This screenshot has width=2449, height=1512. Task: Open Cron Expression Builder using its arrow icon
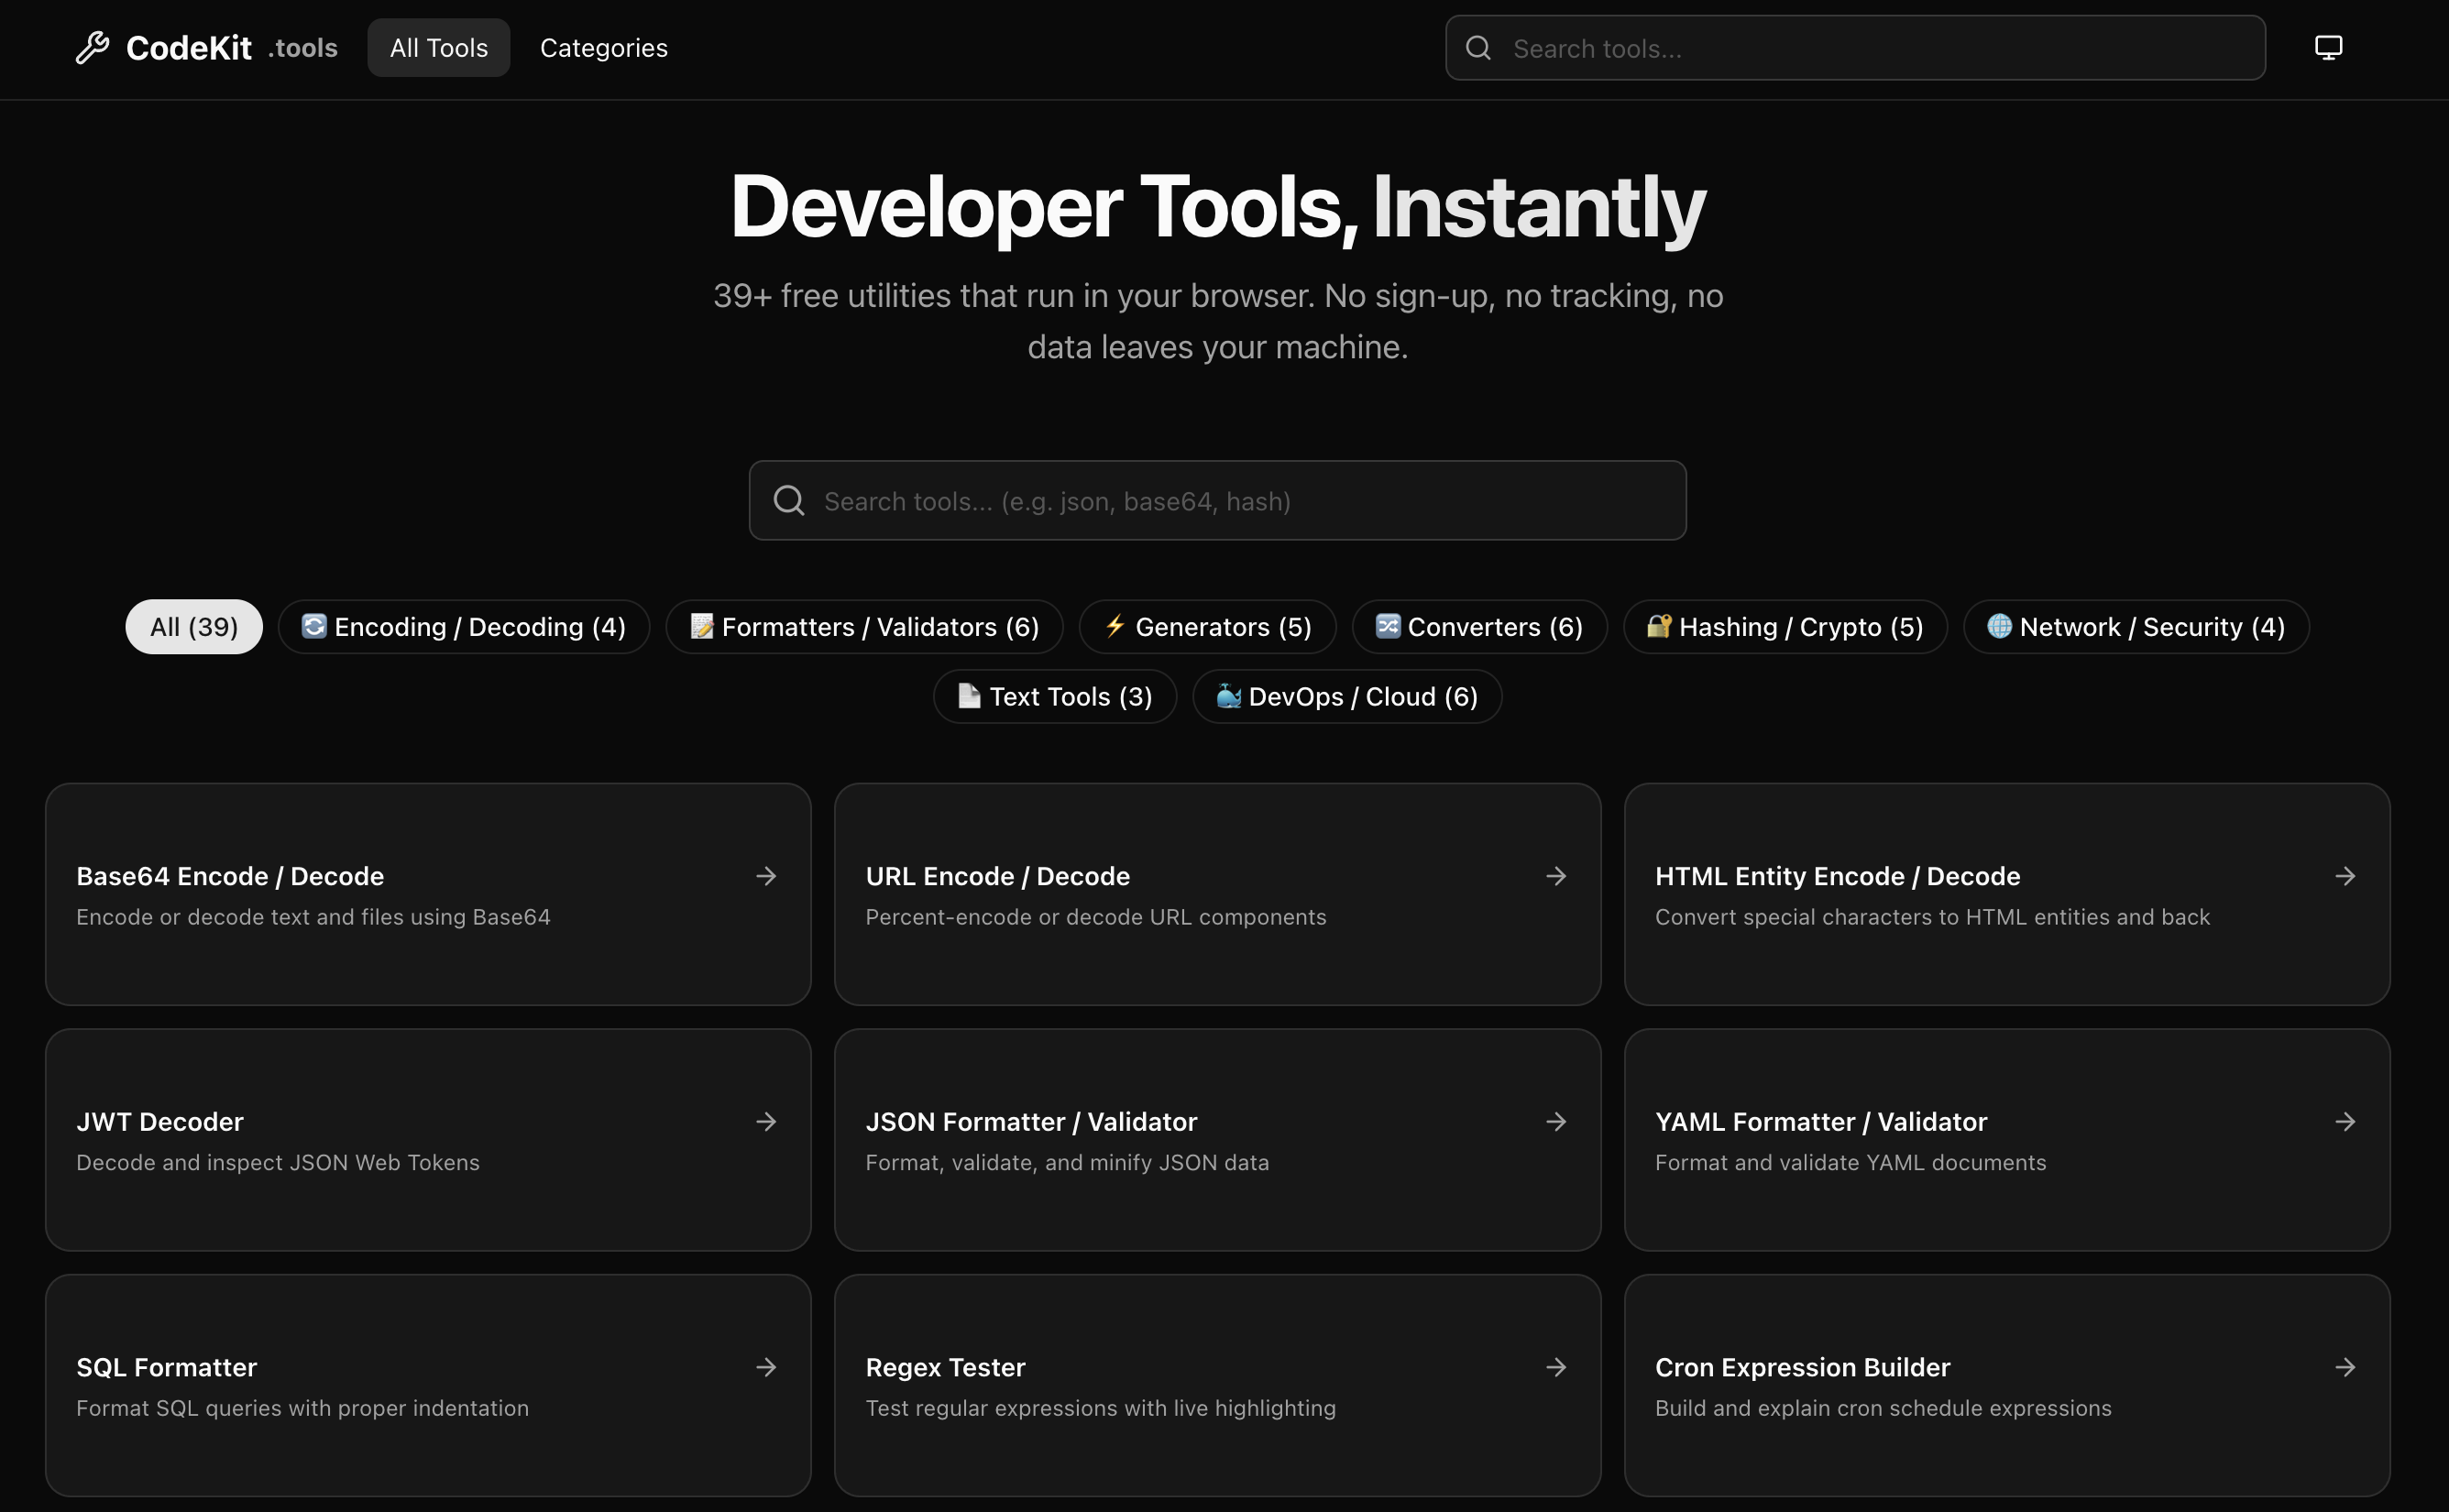pyautogui.click(x=2346, y=1367)
